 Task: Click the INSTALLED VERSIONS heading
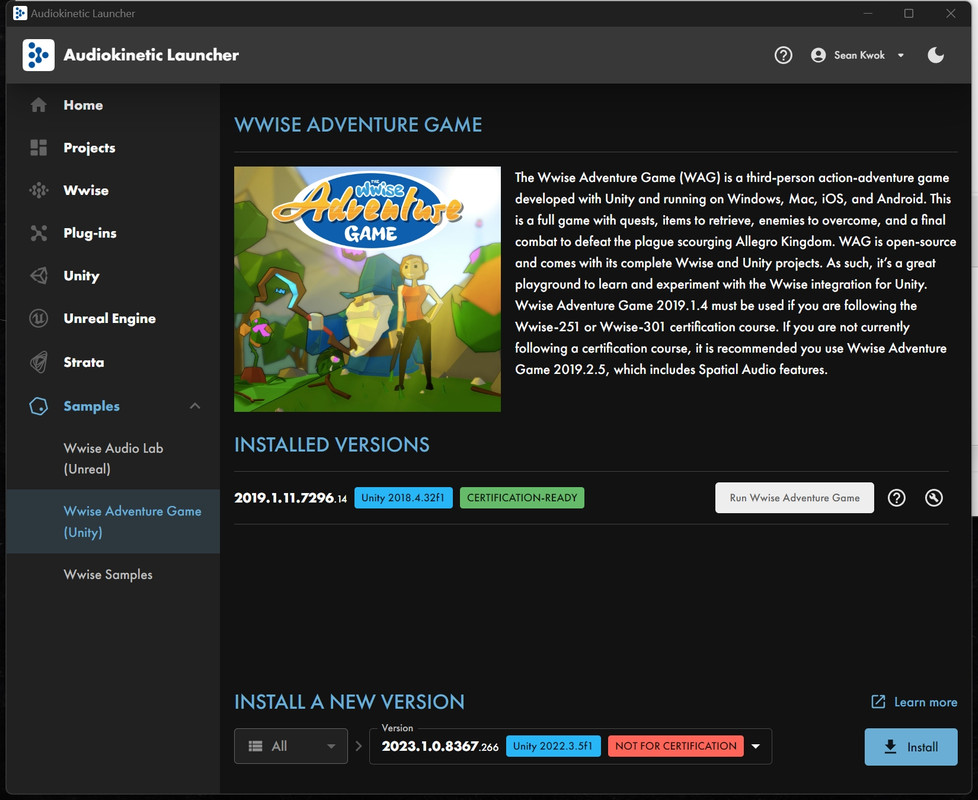click(332, 445)
